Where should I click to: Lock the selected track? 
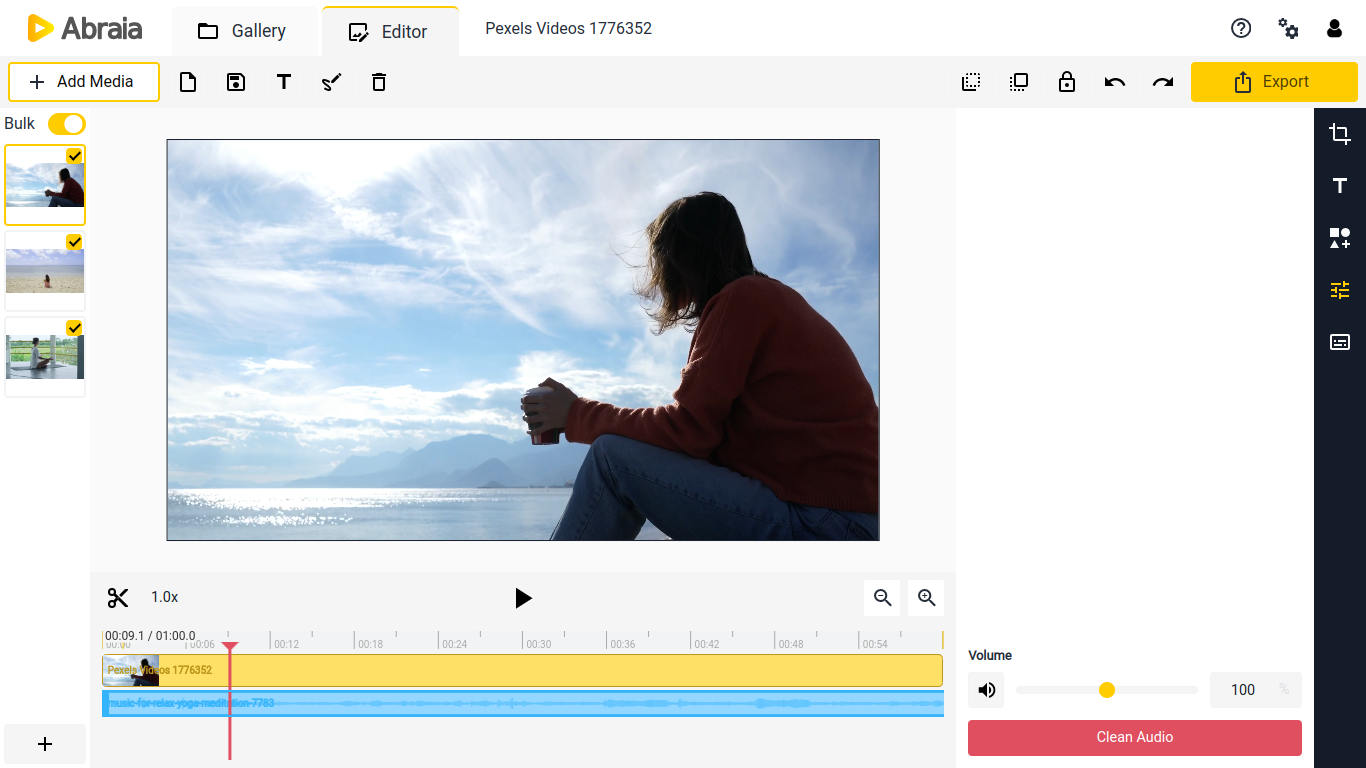(1067, 82)
